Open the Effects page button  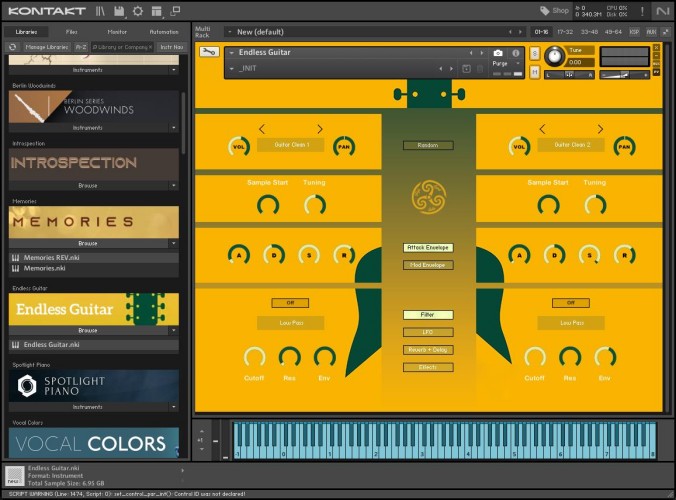(428, 367)
